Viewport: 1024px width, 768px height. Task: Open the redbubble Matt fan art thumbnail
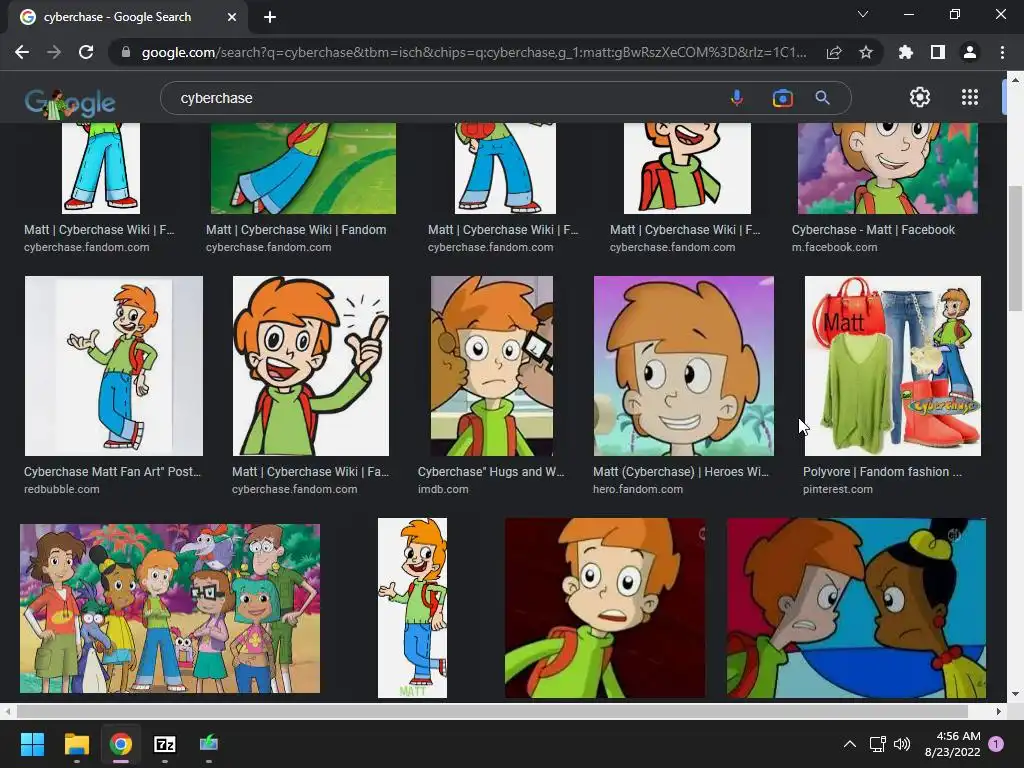pos(114,366)
